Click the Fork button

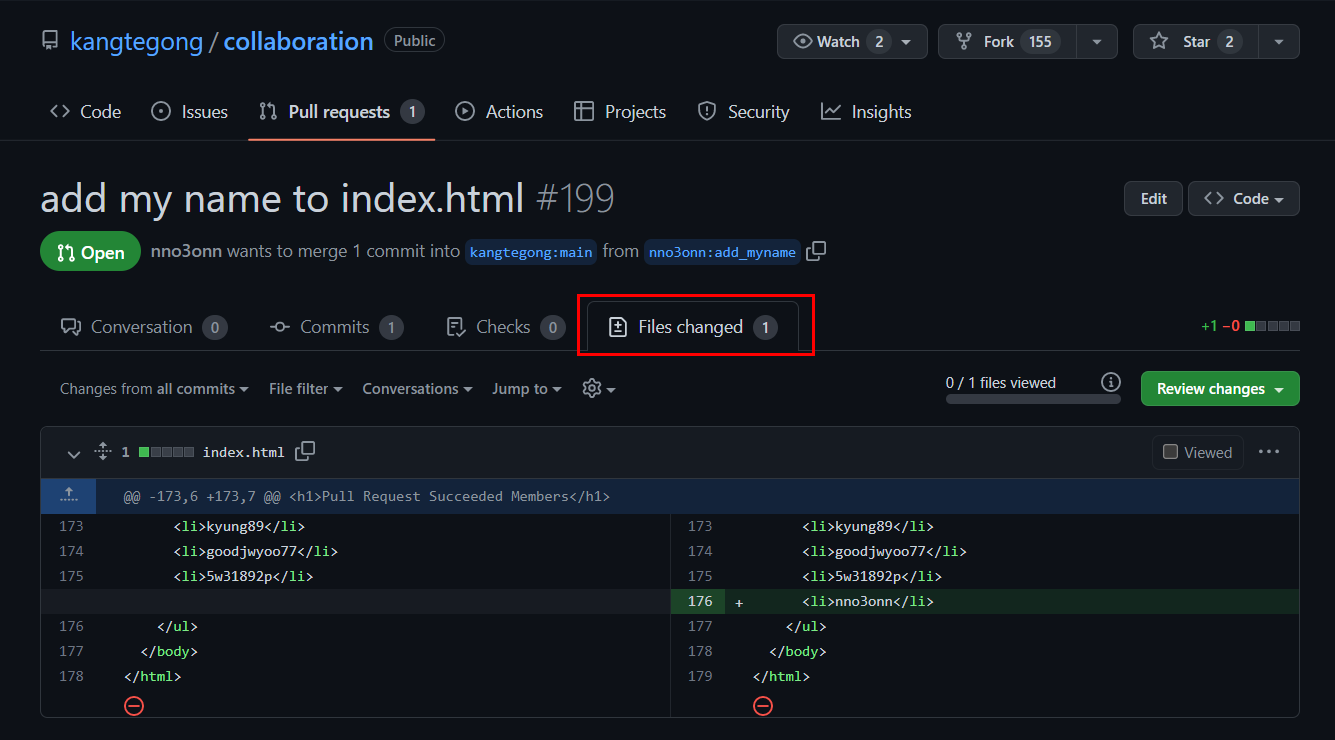1007,41
